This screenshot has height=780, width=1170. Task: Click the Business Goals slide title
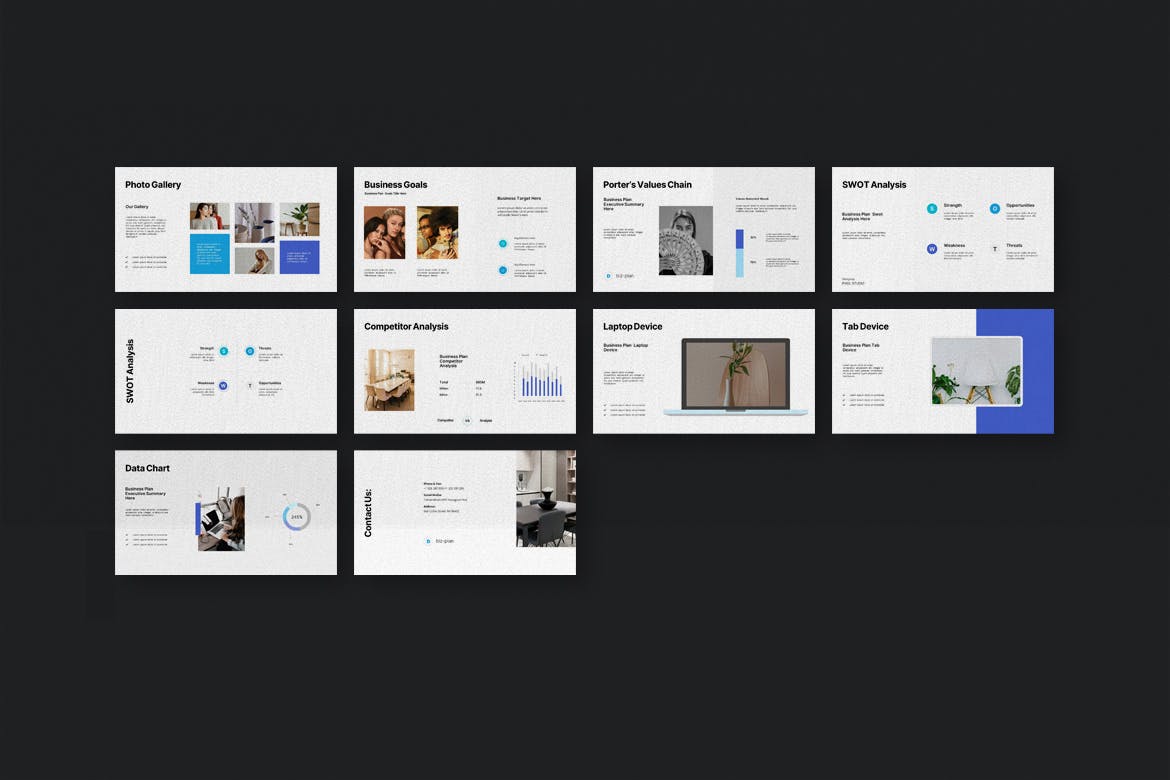click(x=395, y=185)
